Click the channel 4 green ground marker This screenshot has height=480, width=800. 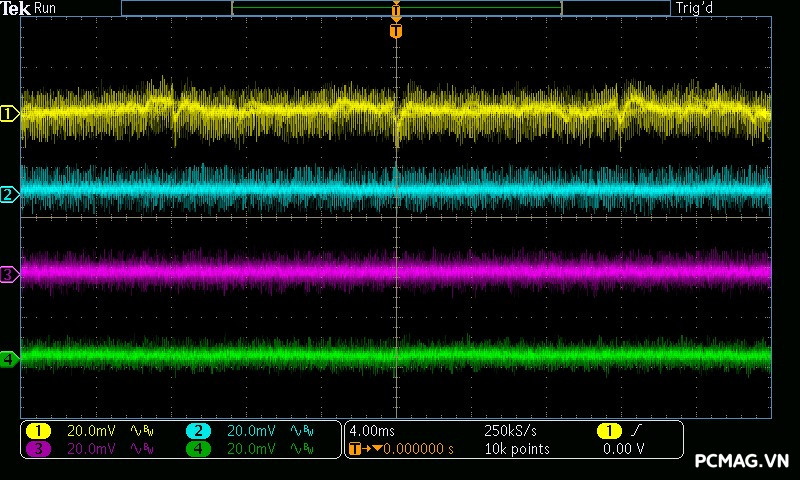click(9, 358)
